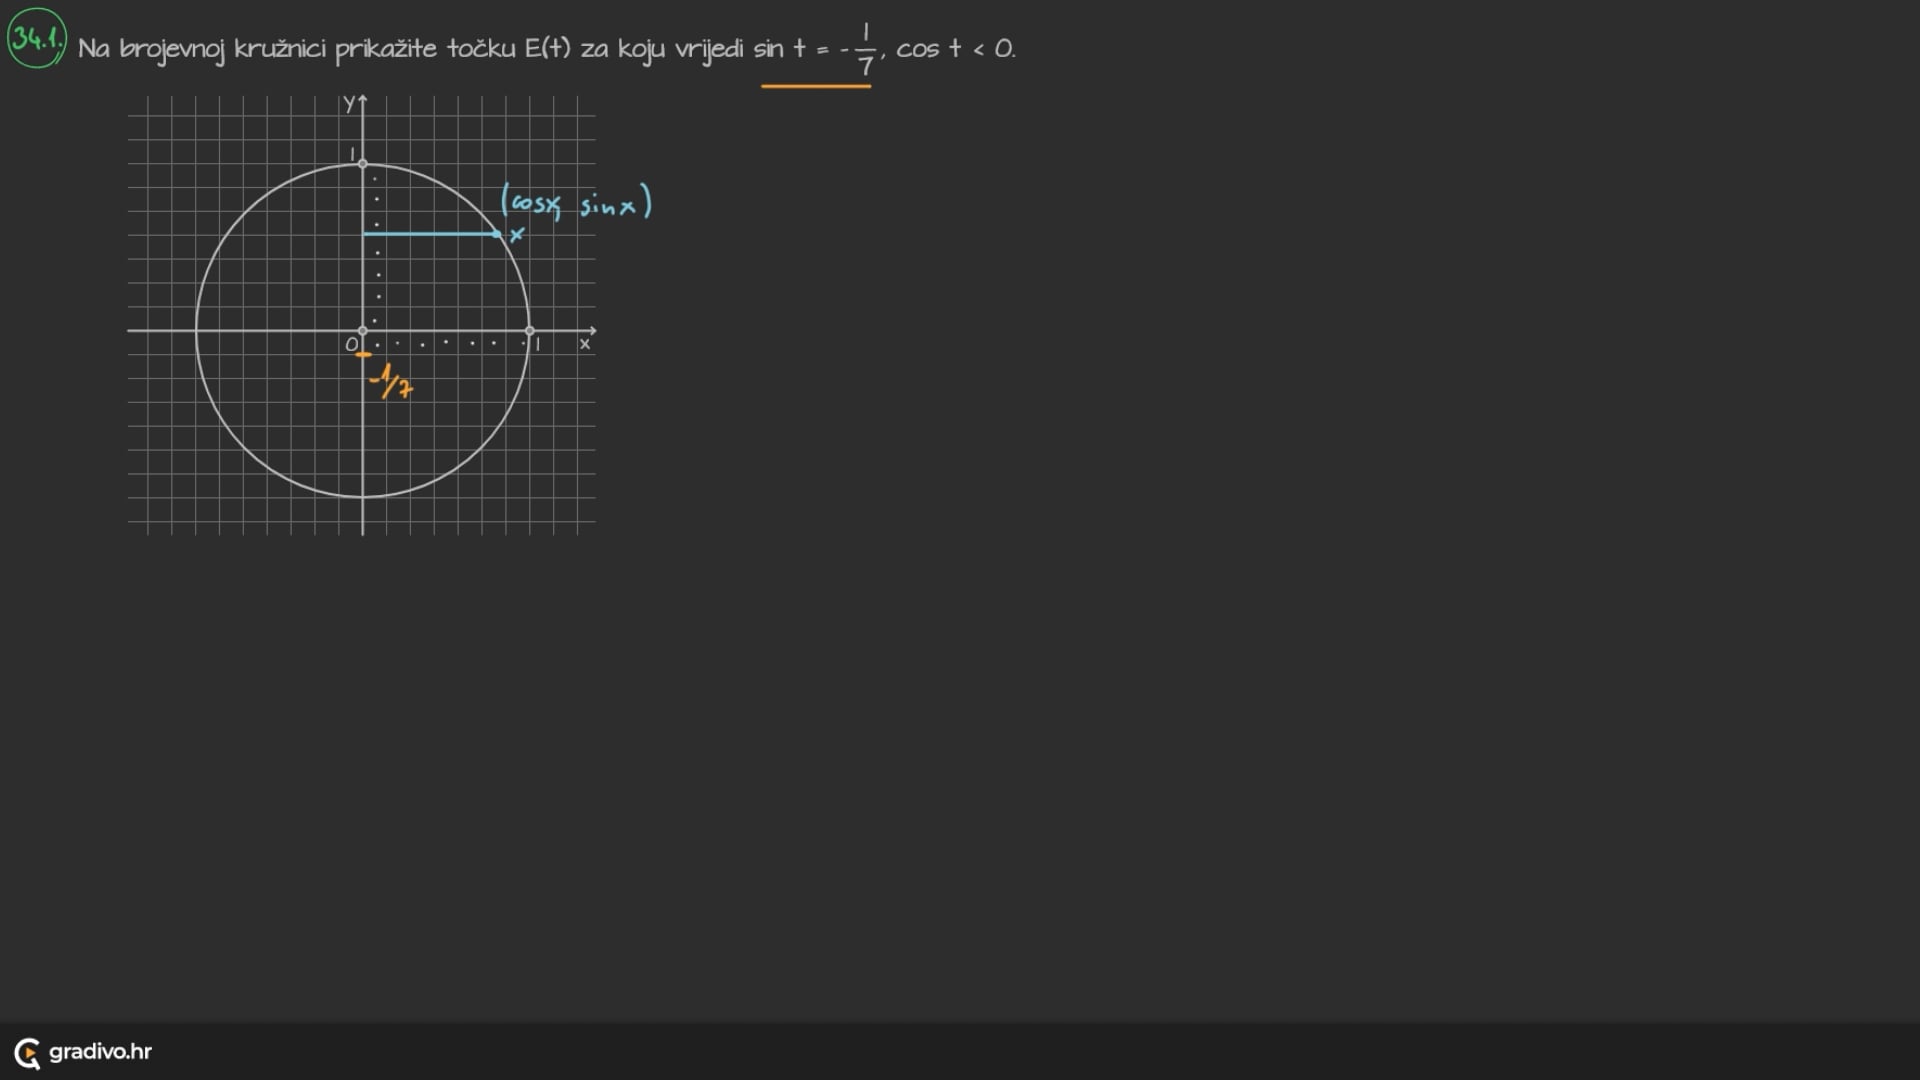
Task: Click the point at 1 on the y-axis
Action: point(363,163)
